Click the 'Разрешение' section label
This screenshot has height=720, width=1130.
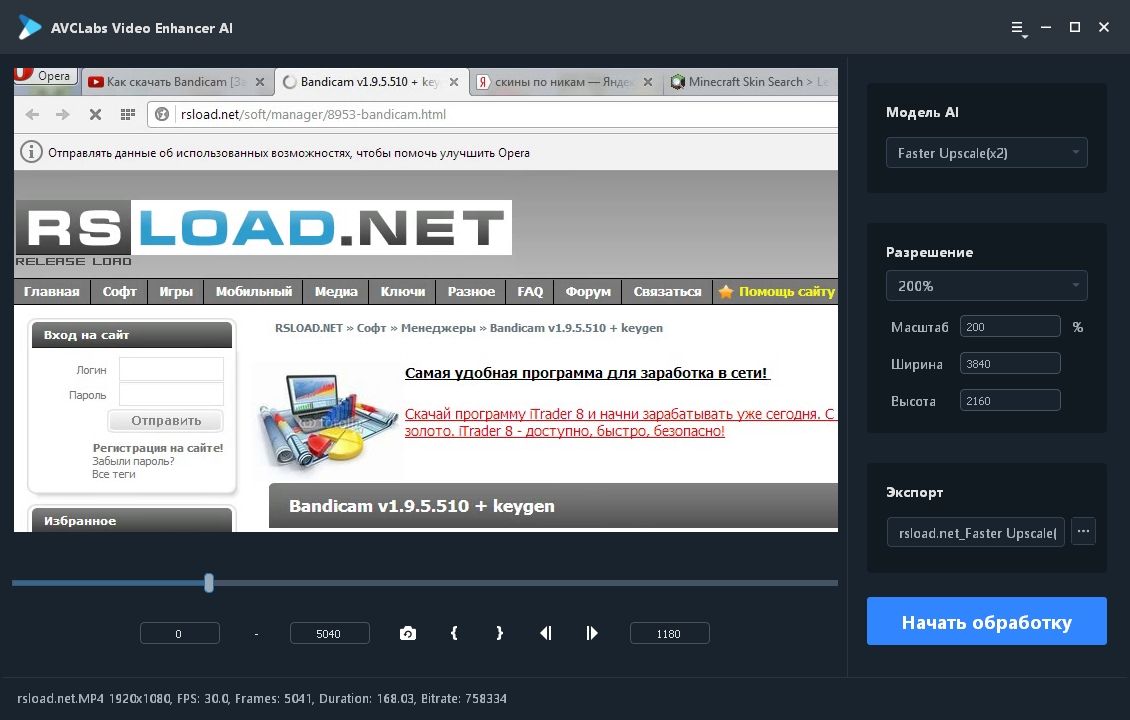pos(929,252)
